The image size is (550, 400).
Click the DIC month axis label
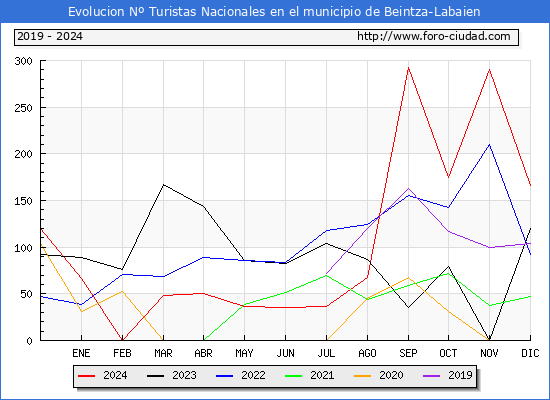click(x=530, y=353)
